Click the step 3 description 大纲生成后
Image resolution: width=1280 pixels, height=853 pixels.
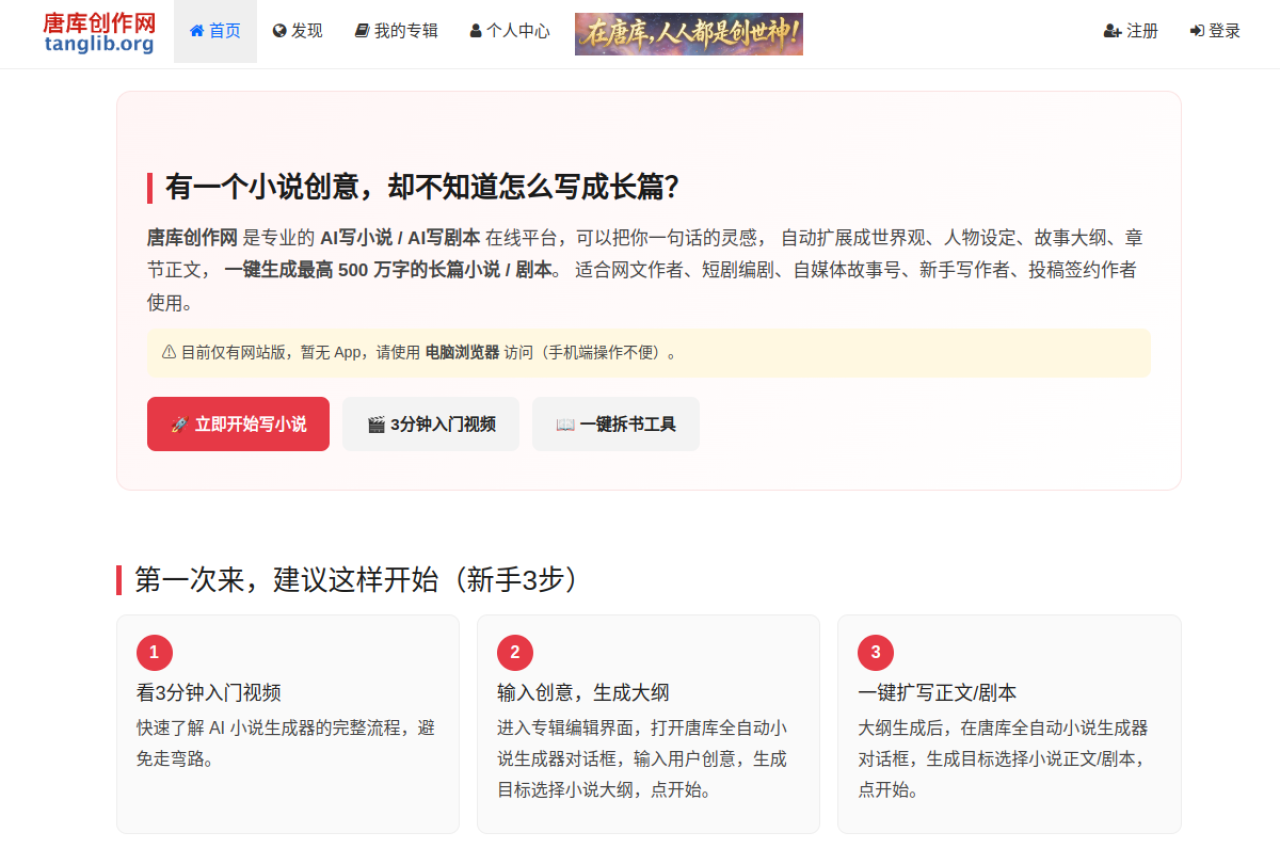[x=1003, y=759]
